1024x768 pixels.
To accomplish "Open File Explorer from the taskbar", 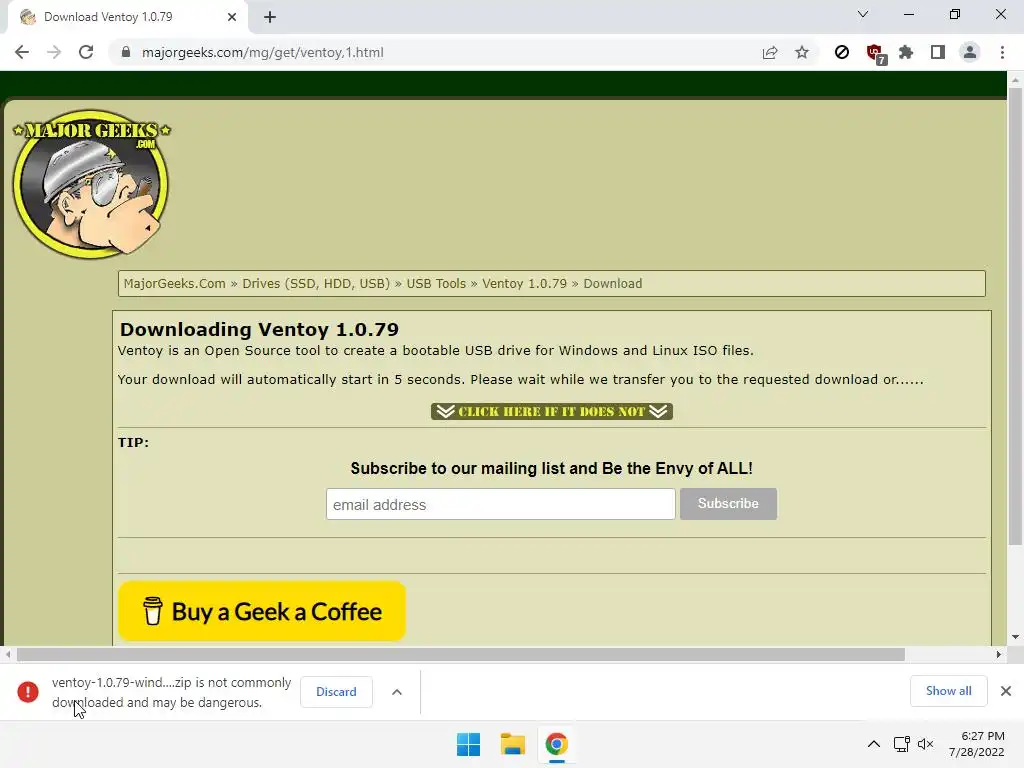I will click(x=513, y=744).
